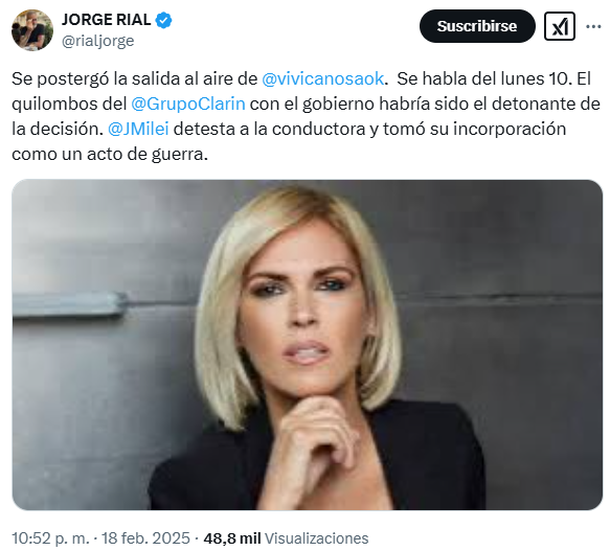Screen dimensions: 610x551
Task: Click the @rialjorge handle
Action: [98, 40]
